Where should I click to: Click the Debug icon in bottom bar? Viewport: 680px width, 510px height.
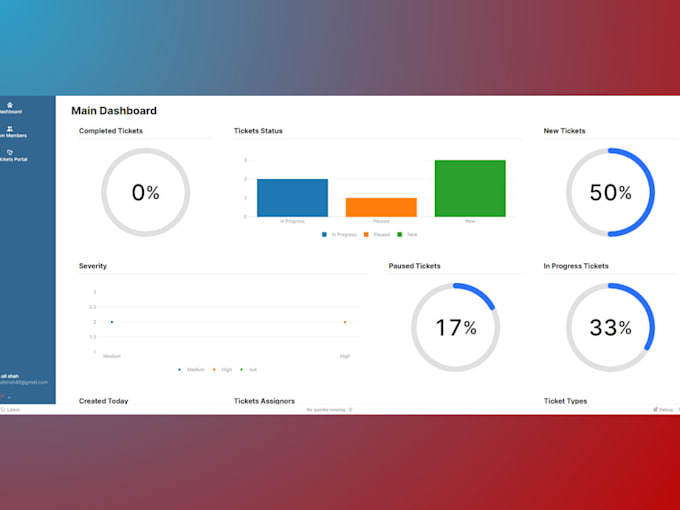tap(656, 409)
